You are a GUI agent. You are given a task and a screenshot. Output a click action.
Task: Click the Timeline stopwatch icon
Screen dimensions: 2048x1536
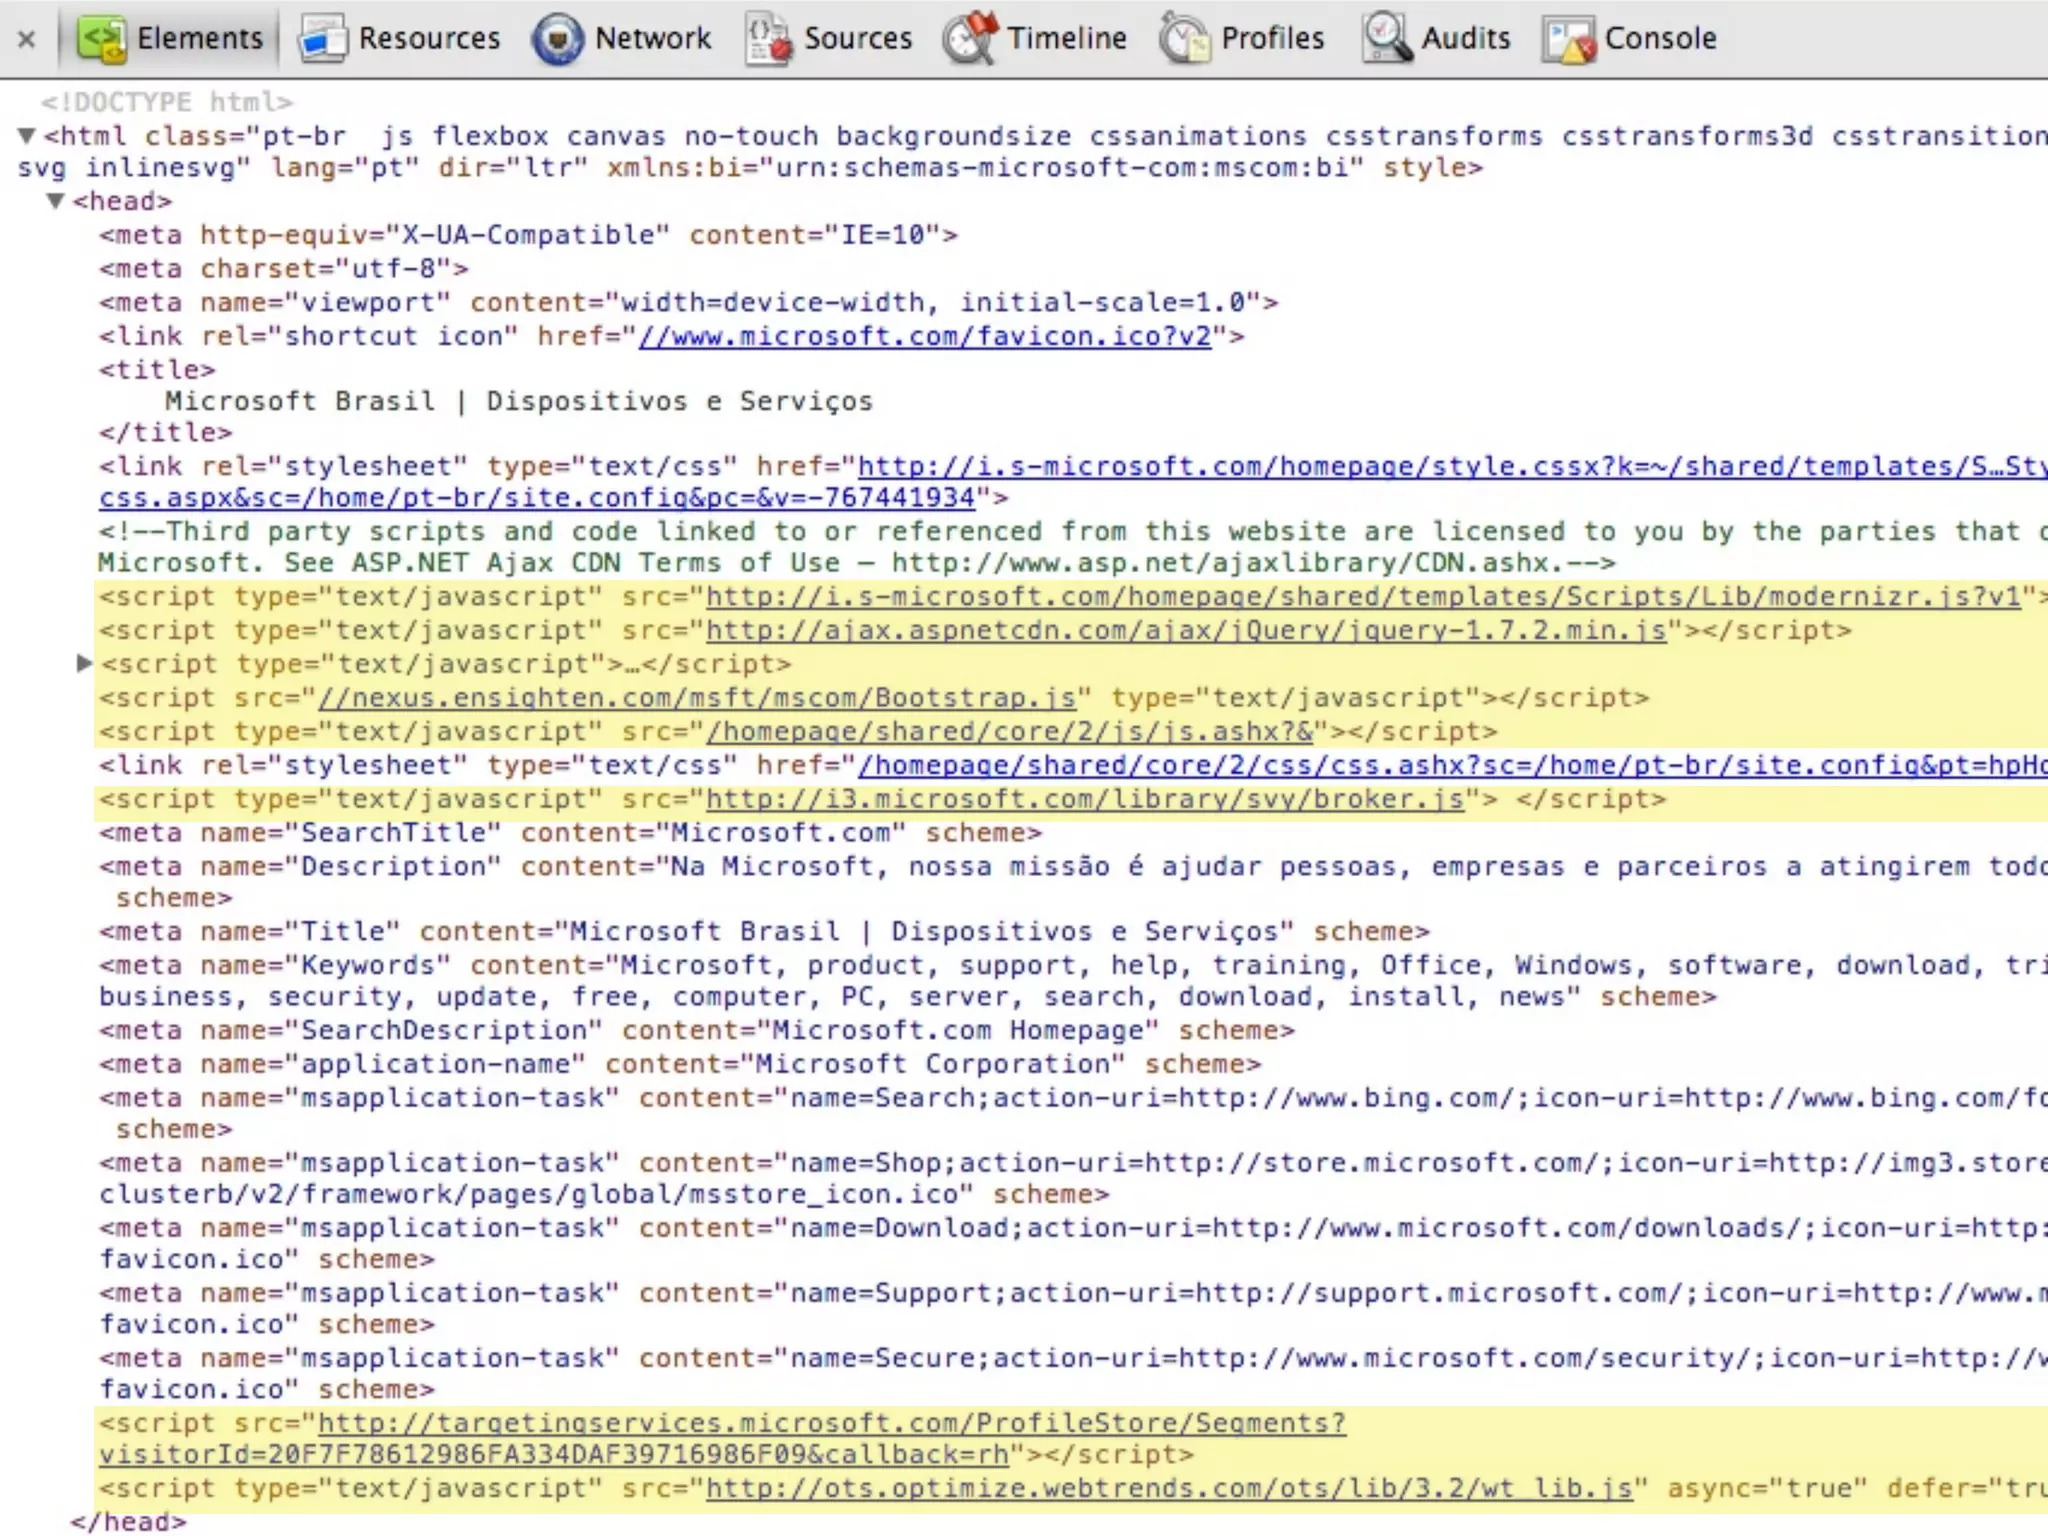tap(970, 39)
